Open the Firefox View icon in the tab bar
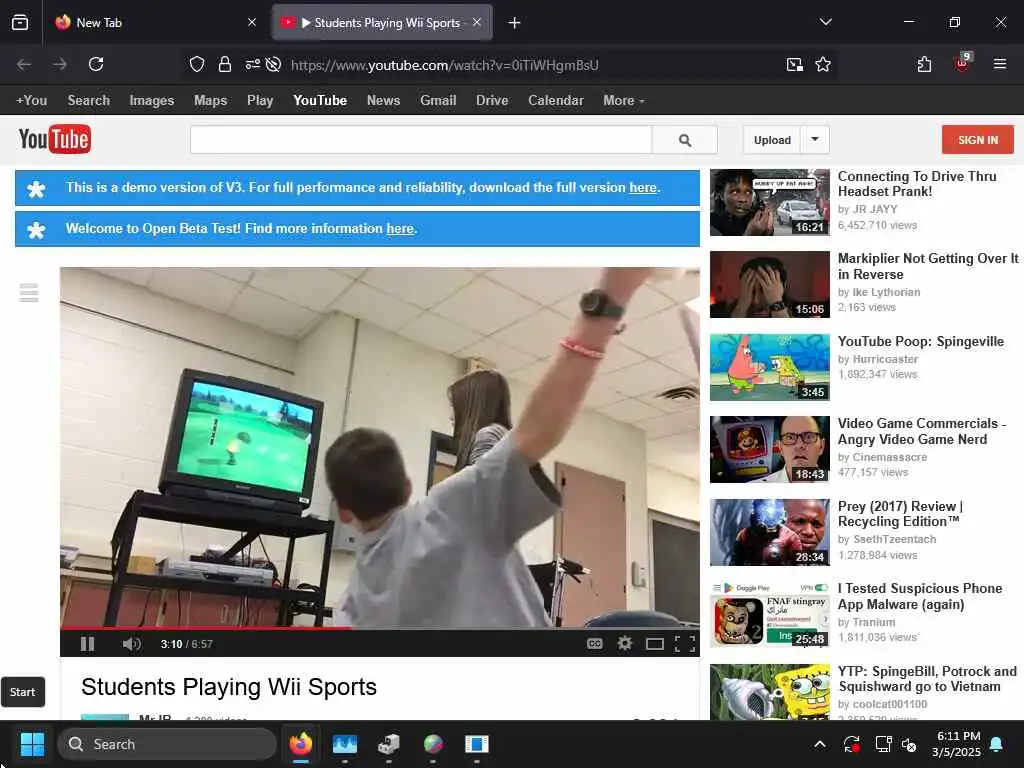The height and width of the screenshot is (768, 1024). [x=20, y=23]
